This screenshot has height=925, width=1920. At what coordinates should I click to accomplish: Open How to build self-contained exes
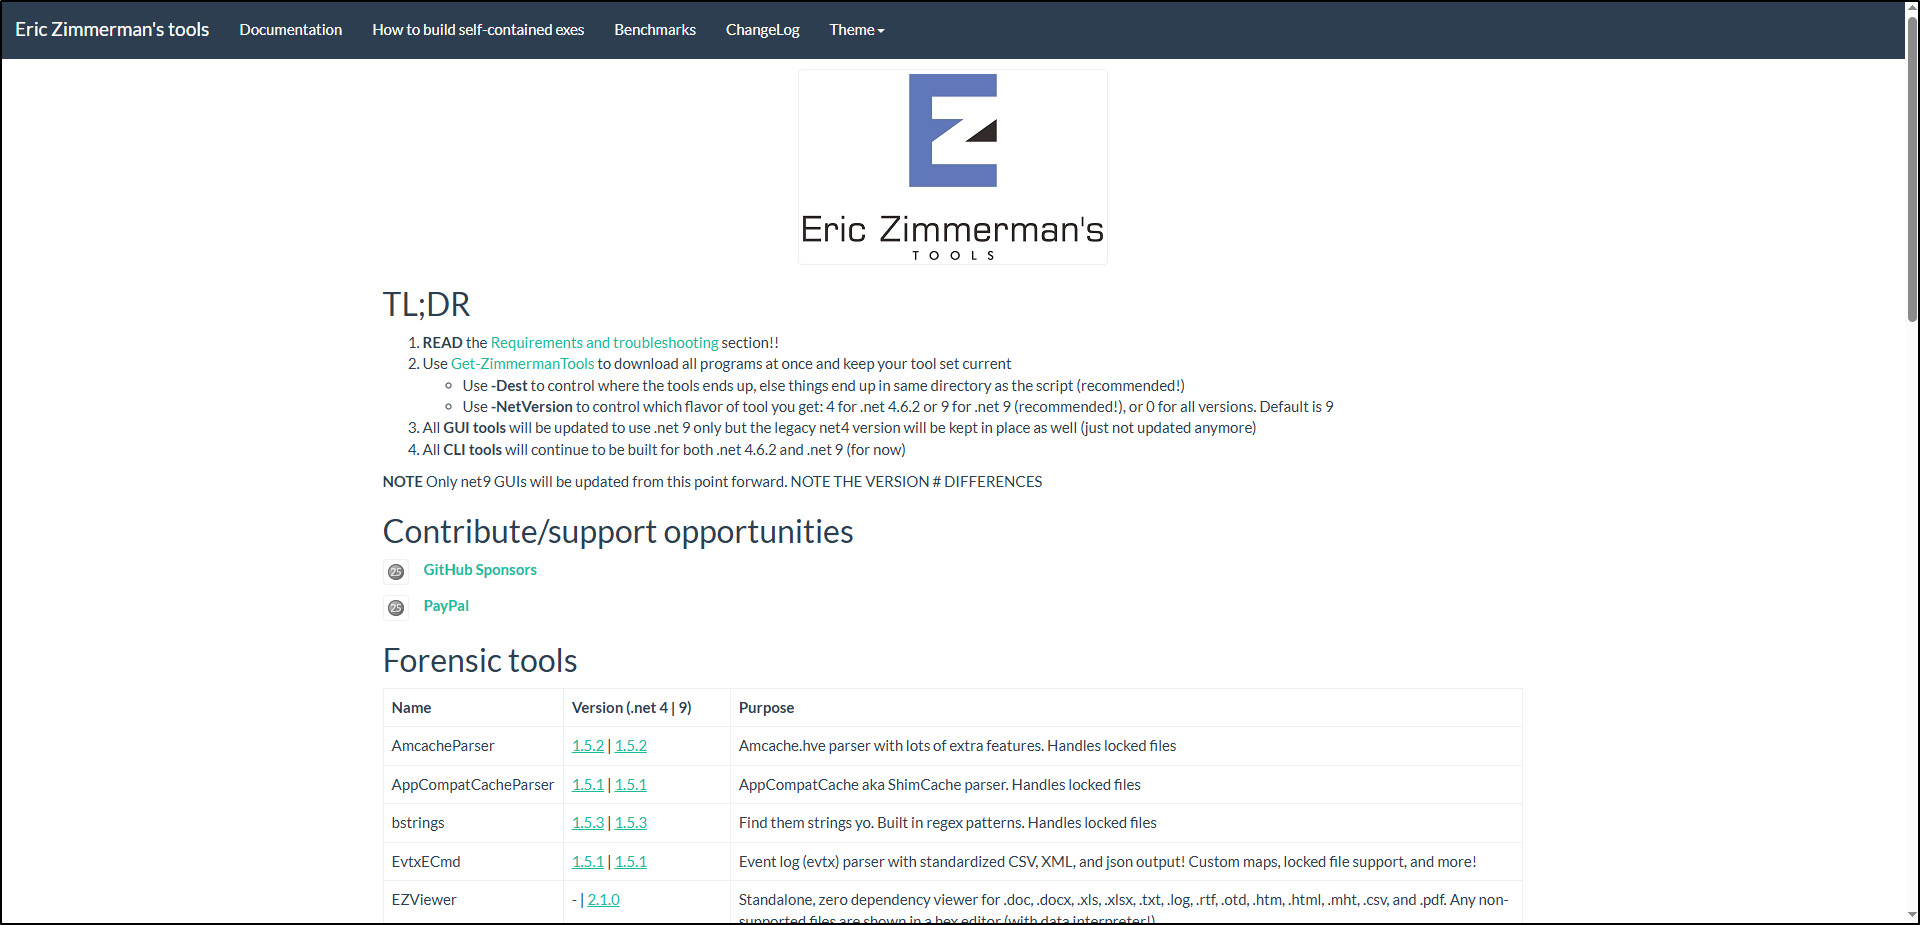coord(478,30)
